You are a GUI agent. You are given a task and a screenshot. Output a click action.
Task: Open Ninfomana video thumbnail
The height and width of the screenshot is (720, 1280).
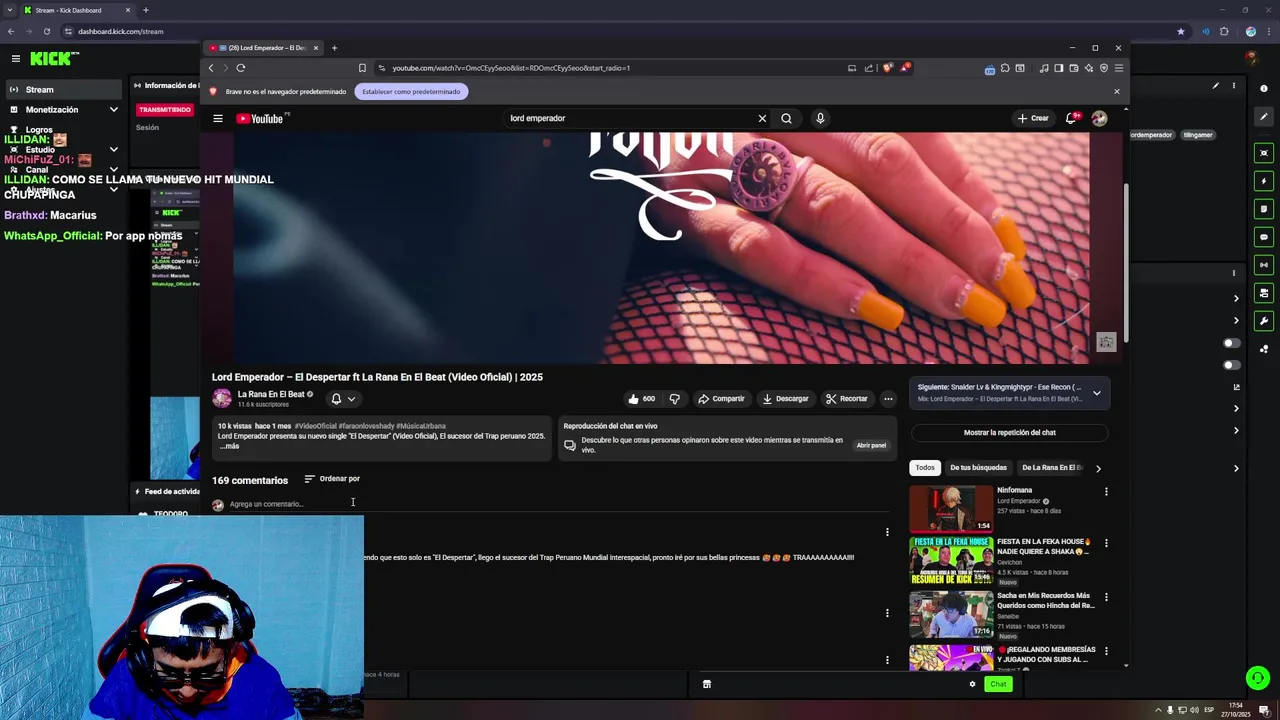tap(951, 509)
